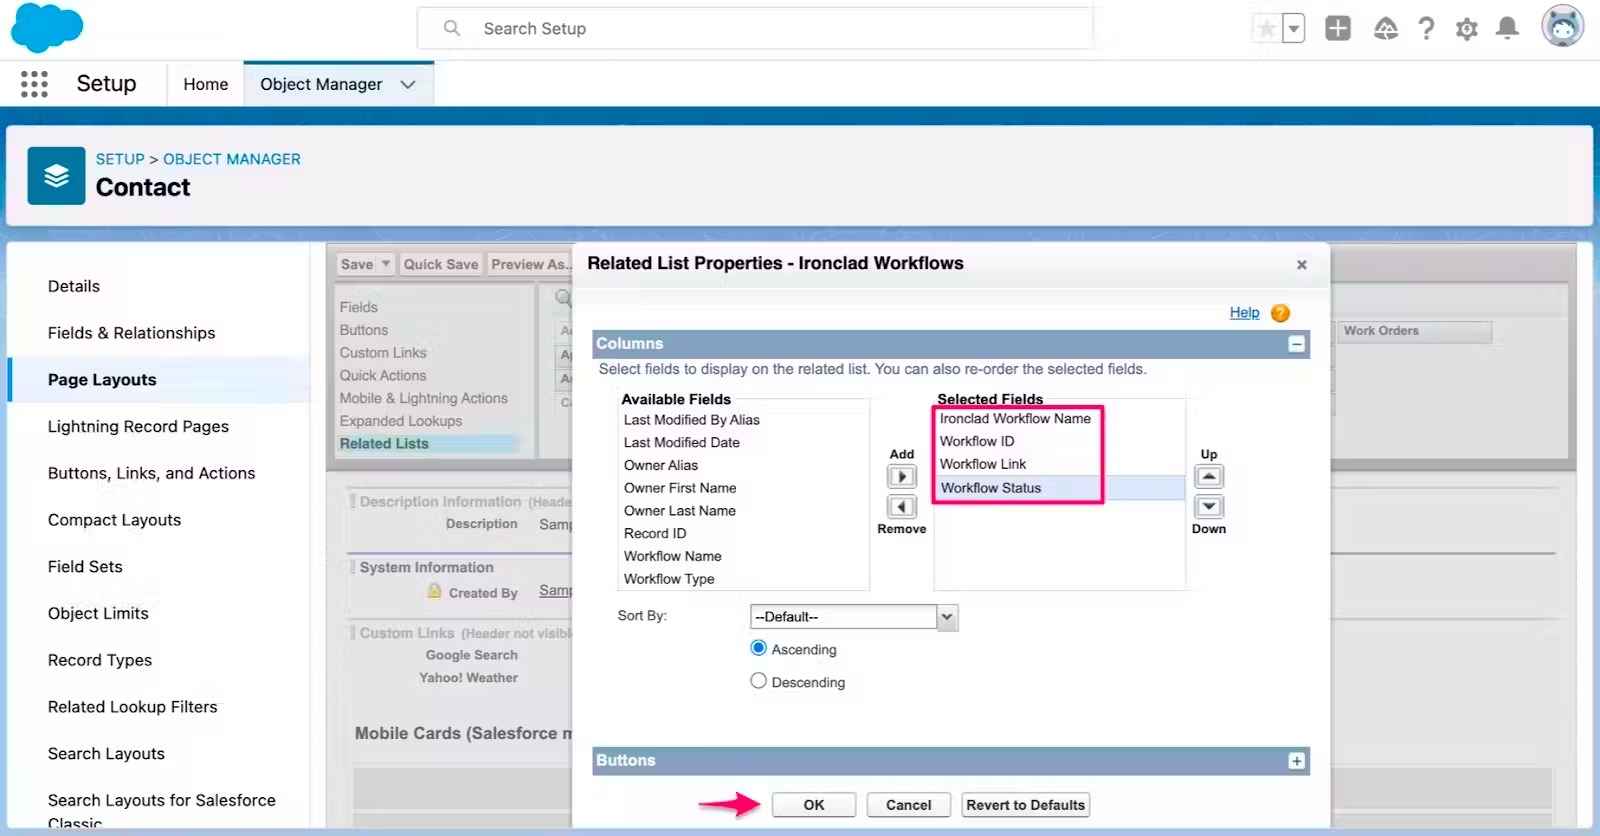The height and width of the screenshot is (836, 1600).
Task: Open Object Limits in the sidebar
Action: 98,614
